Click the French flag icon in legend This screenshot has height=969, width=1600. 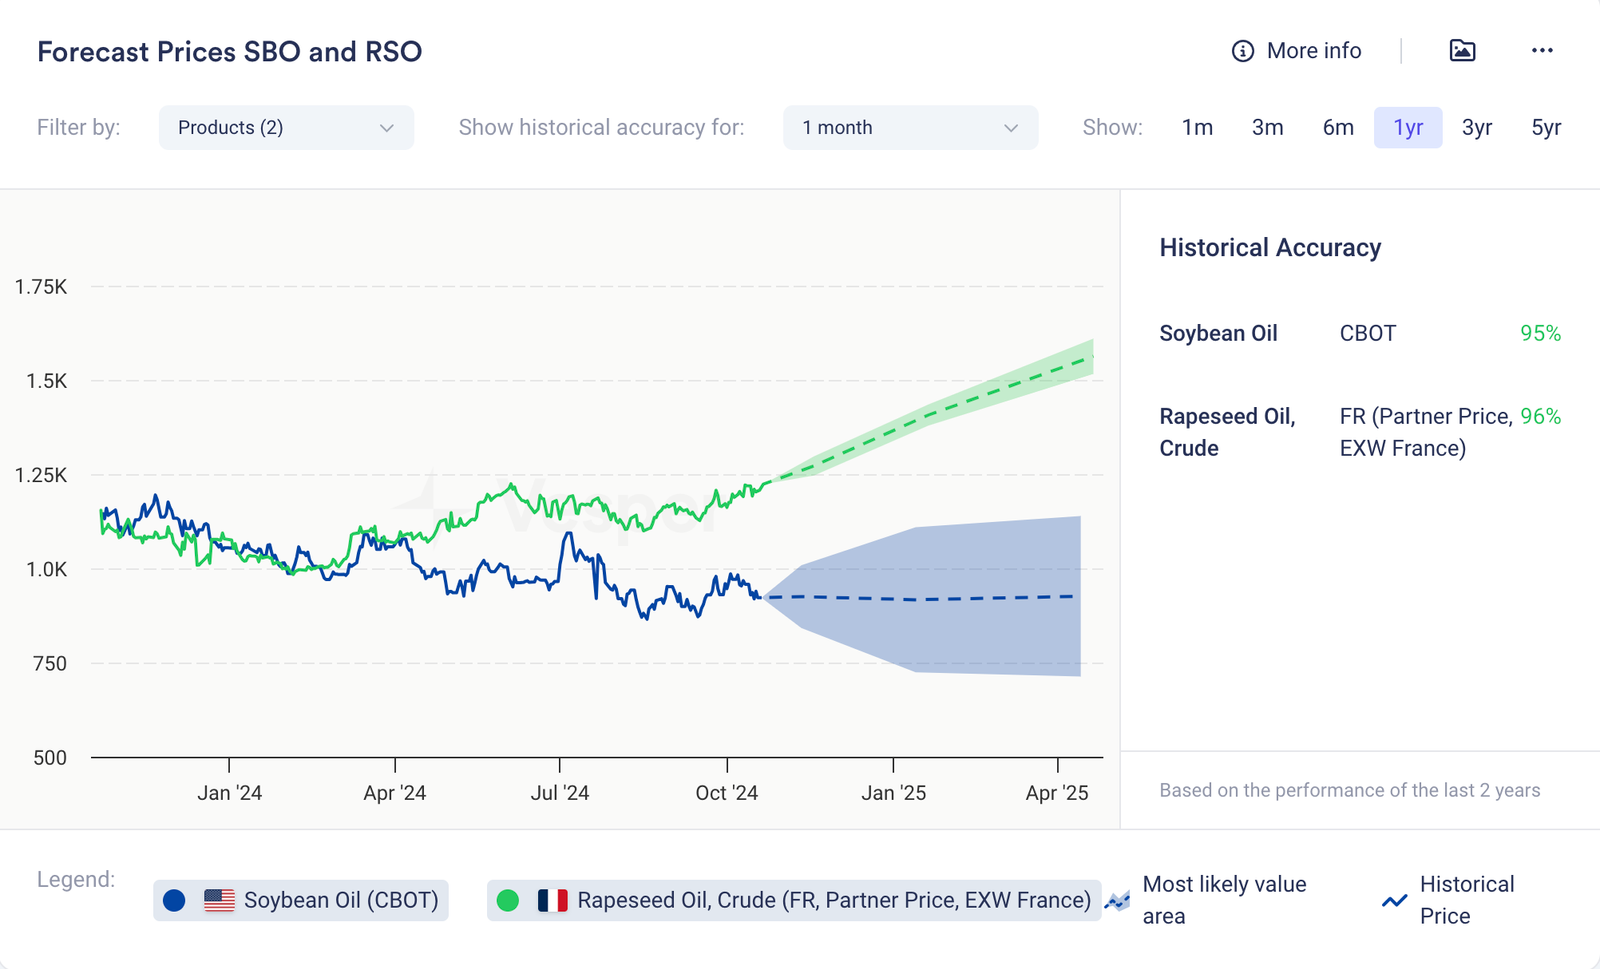[552, 900]
